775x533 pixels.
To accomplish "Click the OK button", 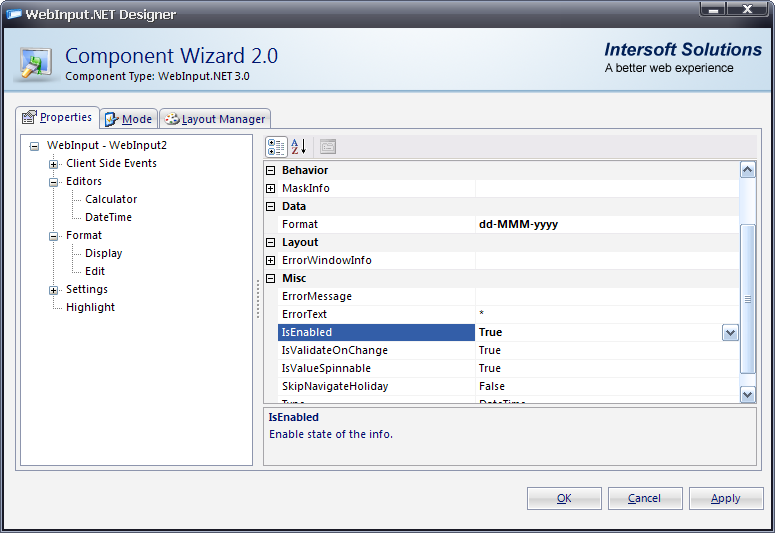I will click(564, 498).
